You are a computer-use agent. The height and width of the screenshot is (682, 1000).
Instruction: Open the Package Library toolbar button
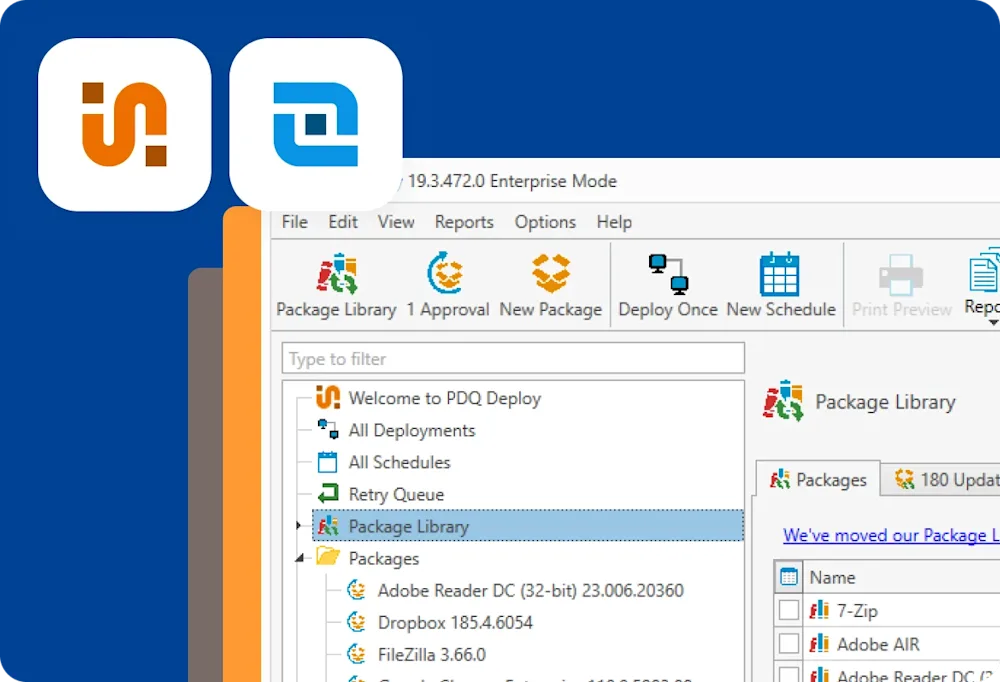point(336,286)
